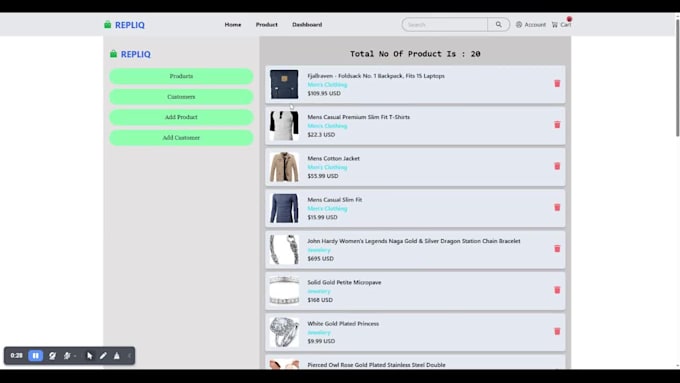Click the recording timer 0:28

[x=16, y=356]
